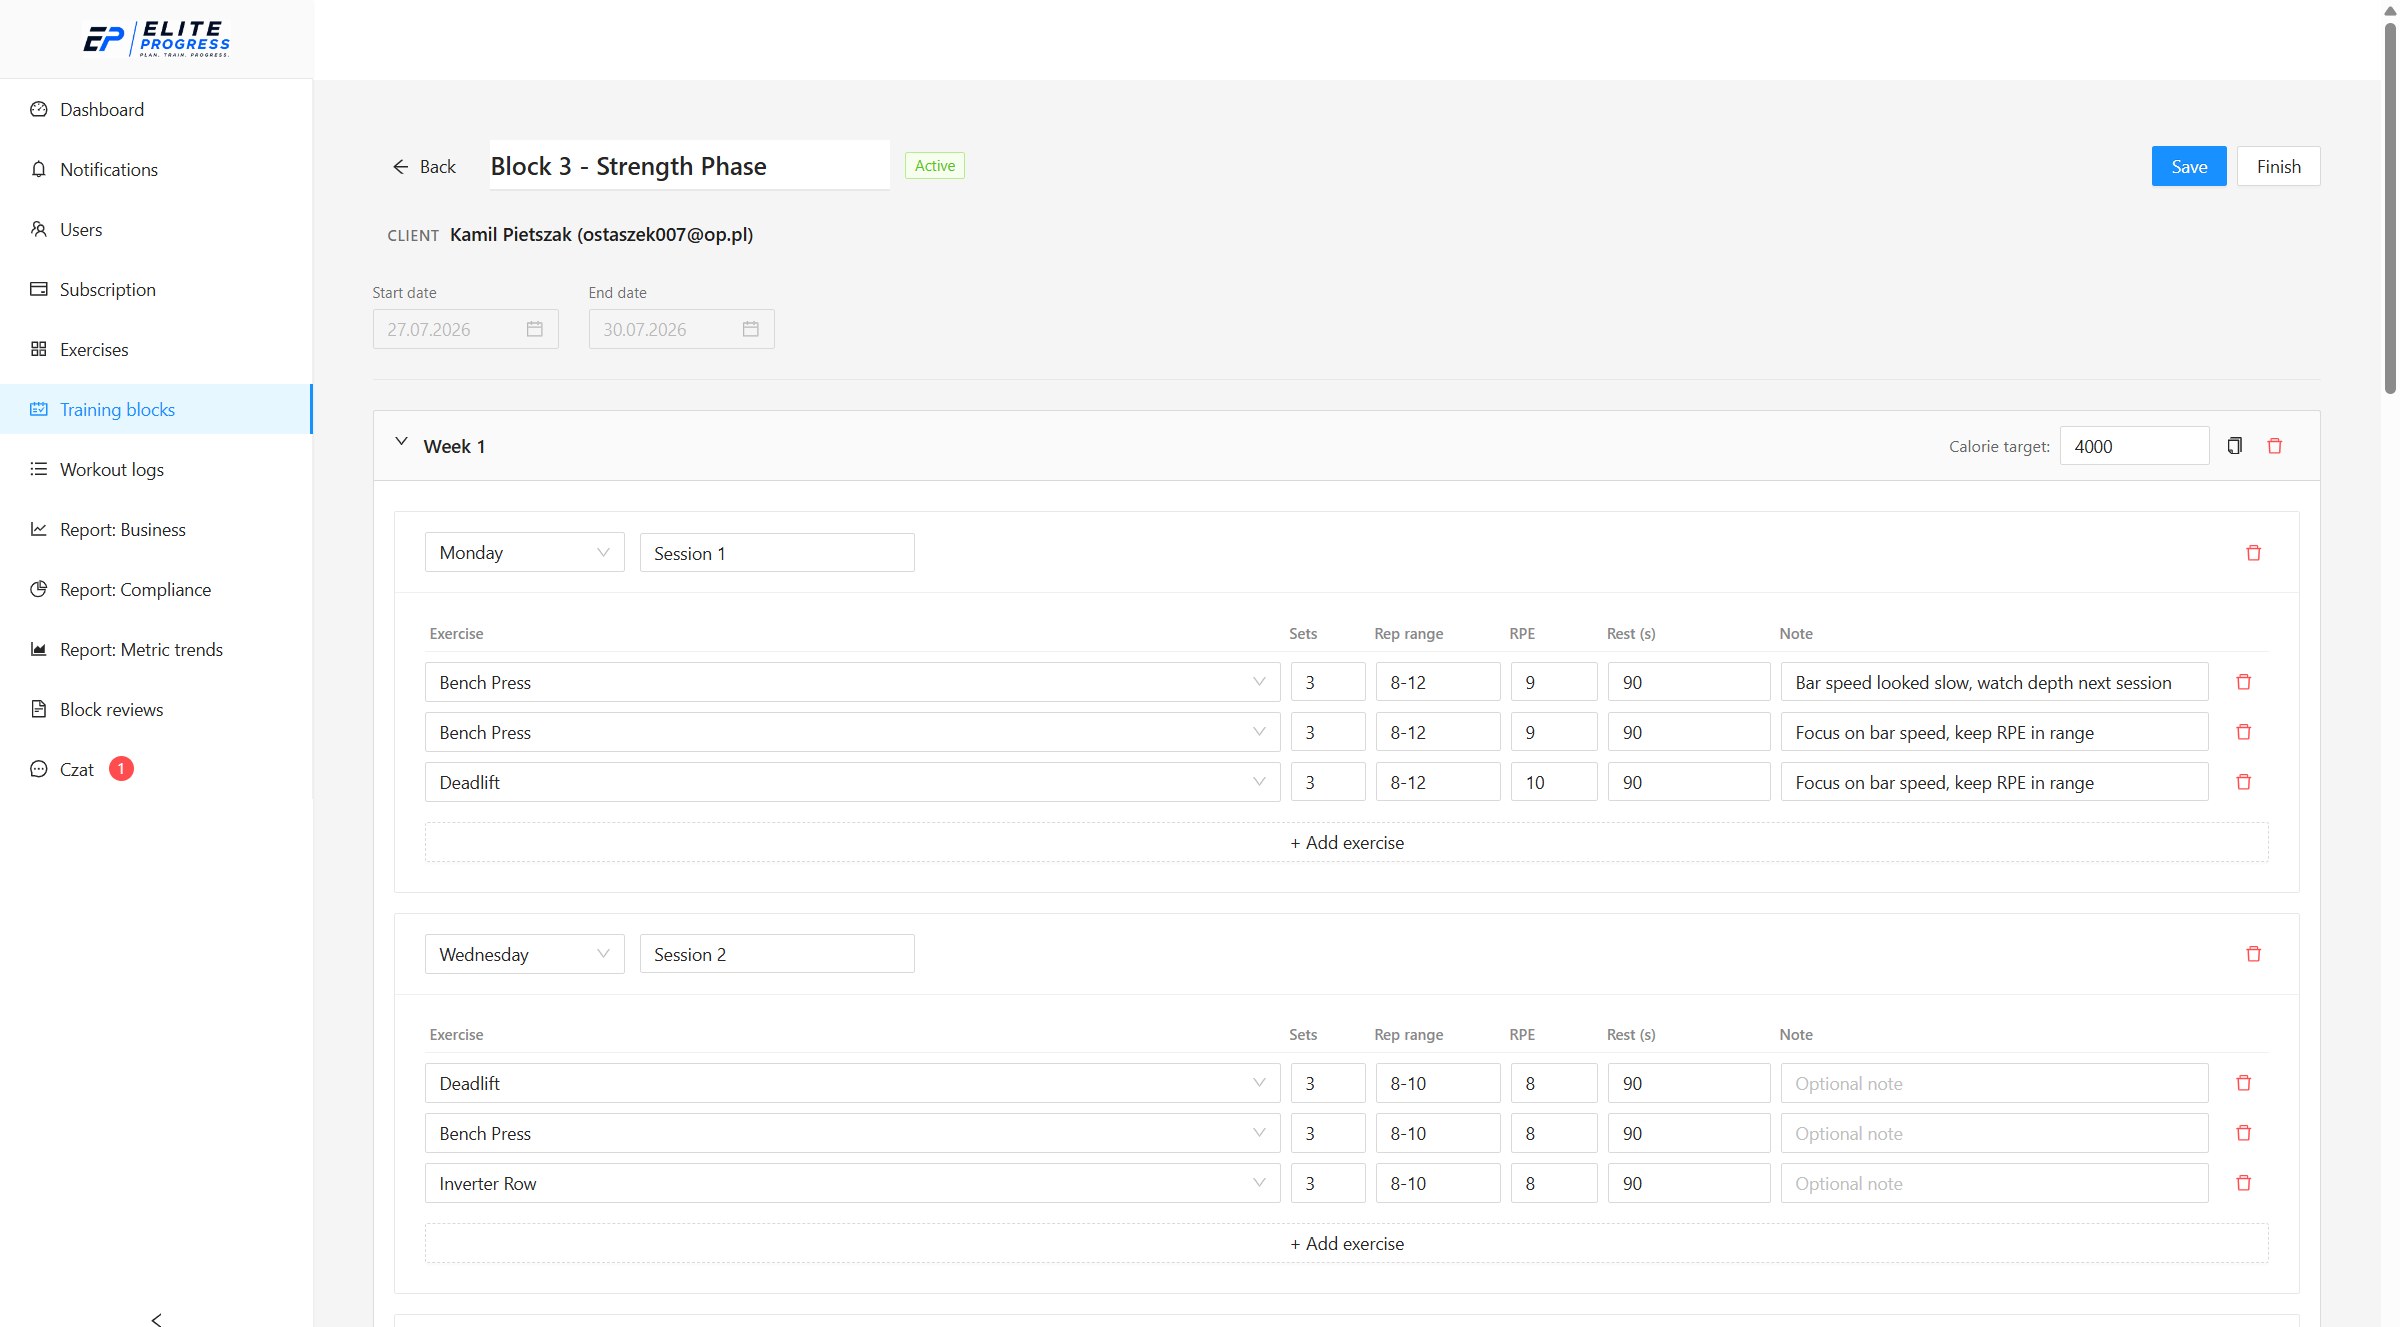Click the Save button
Viewport: 2400px width, 1327px height.
(x=2188, y=166)
